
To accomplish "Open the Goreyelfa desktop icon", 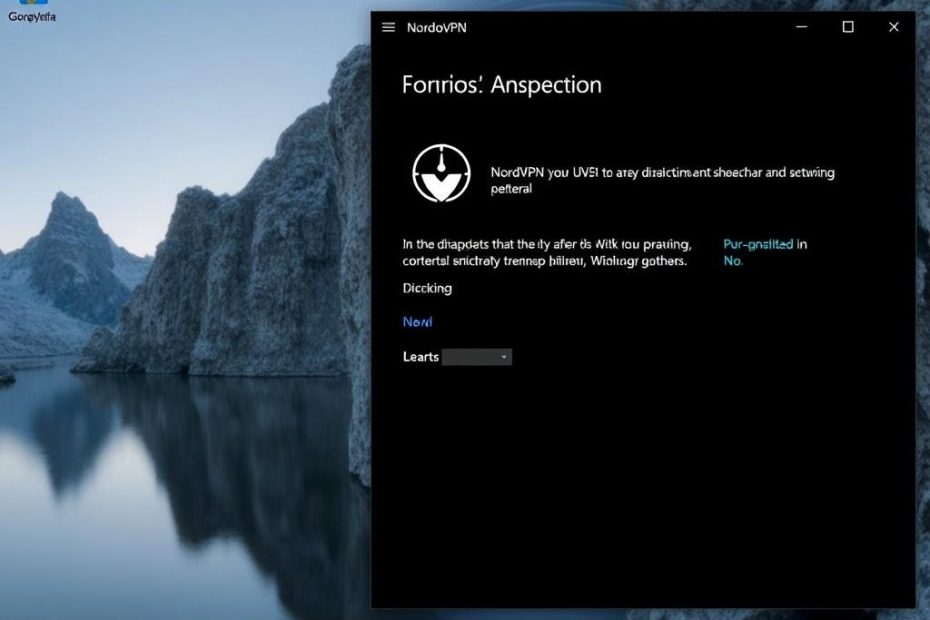I will [x=32, y=12].
